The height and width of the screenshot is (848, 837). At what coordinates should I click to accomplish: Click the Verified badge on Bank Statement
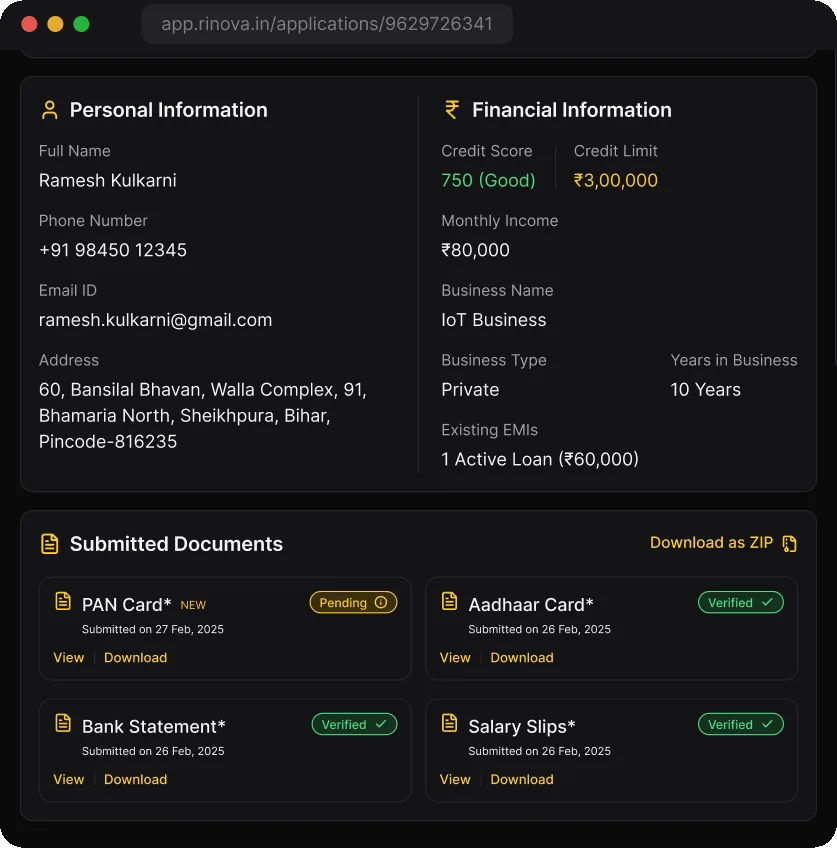(354, 724)
